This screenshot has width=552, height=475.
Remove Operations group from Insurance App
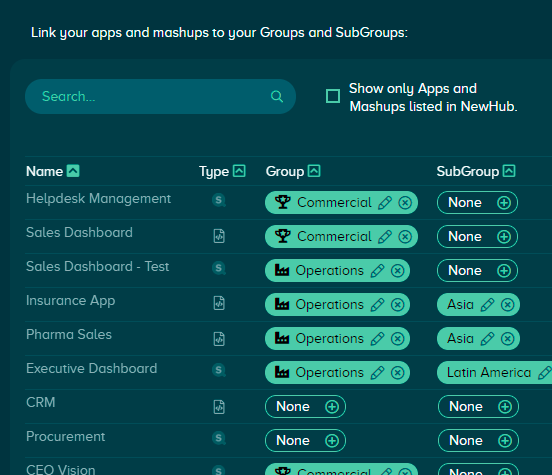tap(397, 305)
